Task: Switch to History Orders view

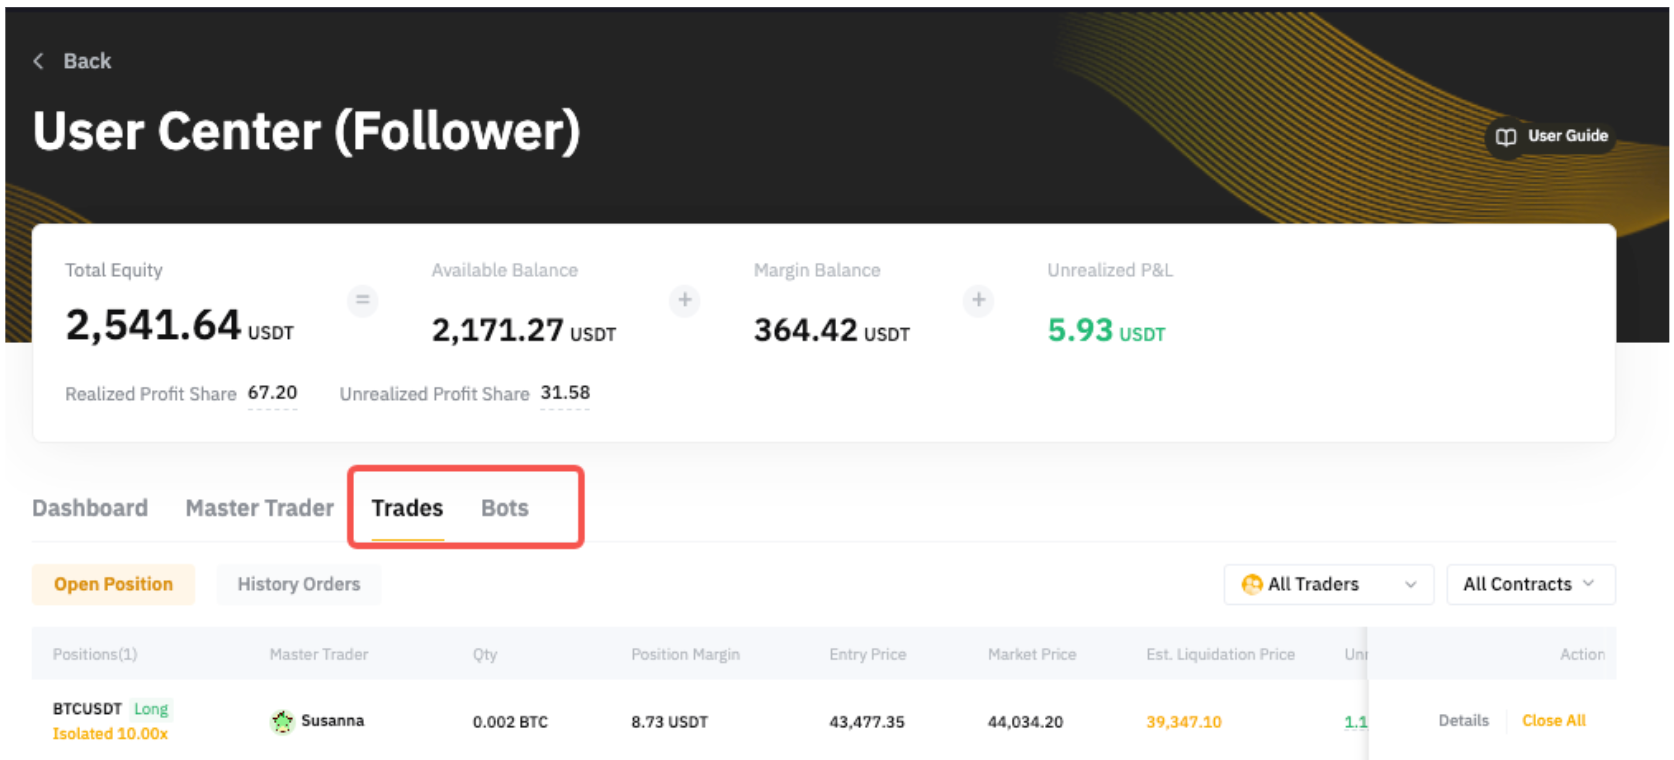Action: [x=298, y=584]
